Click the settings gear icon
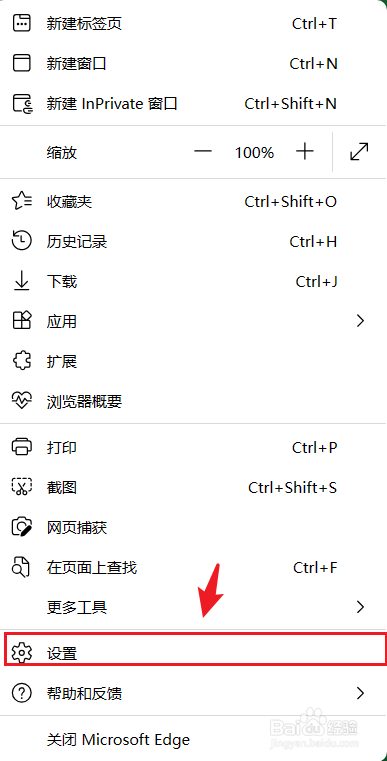 click(21, 653)
